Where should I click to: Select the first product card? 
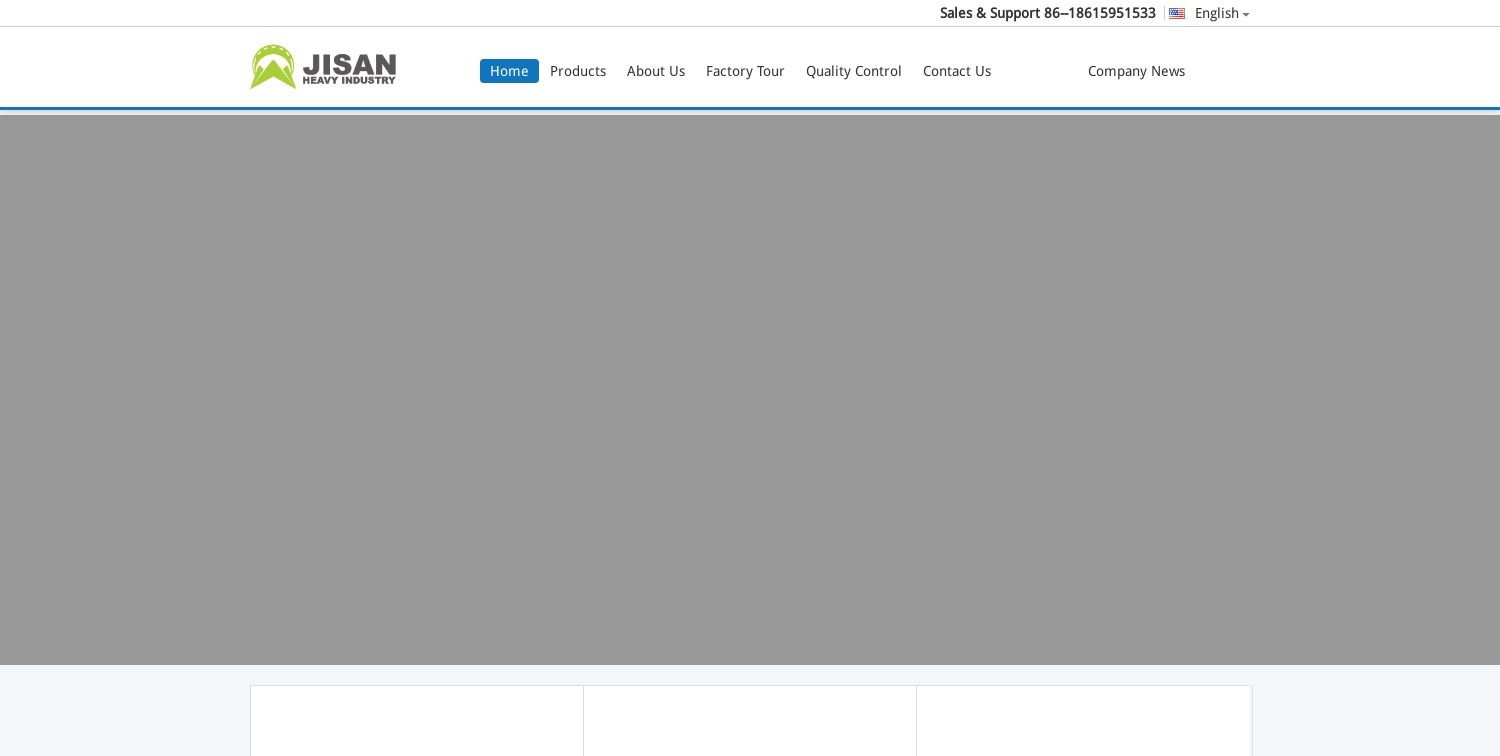[417, 720]
